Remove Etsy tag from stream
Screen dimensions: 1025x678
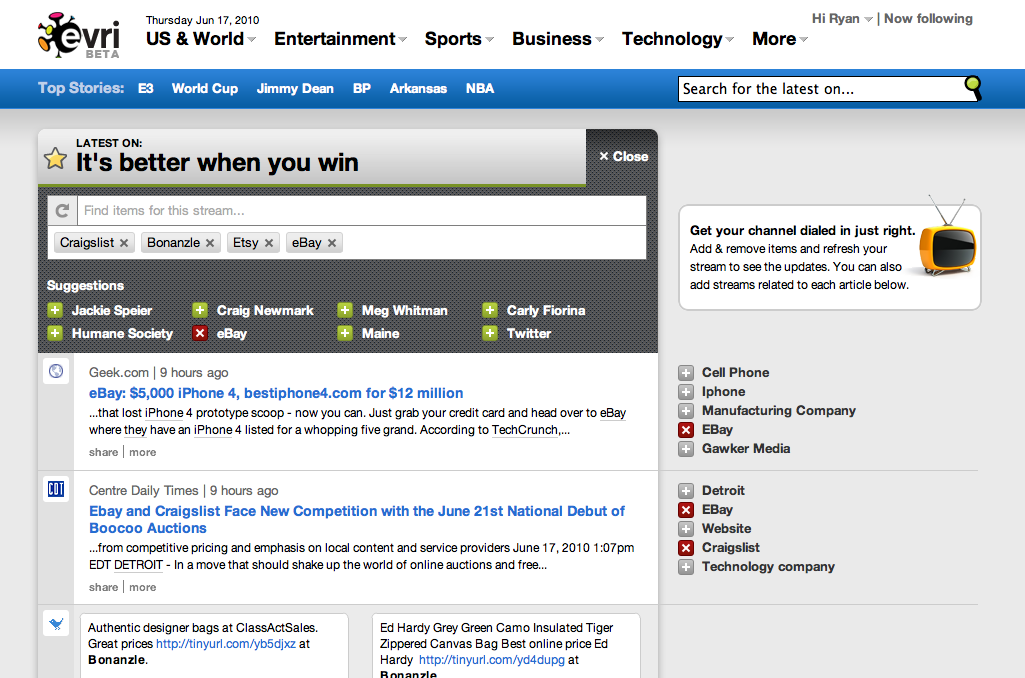point(269,243)
